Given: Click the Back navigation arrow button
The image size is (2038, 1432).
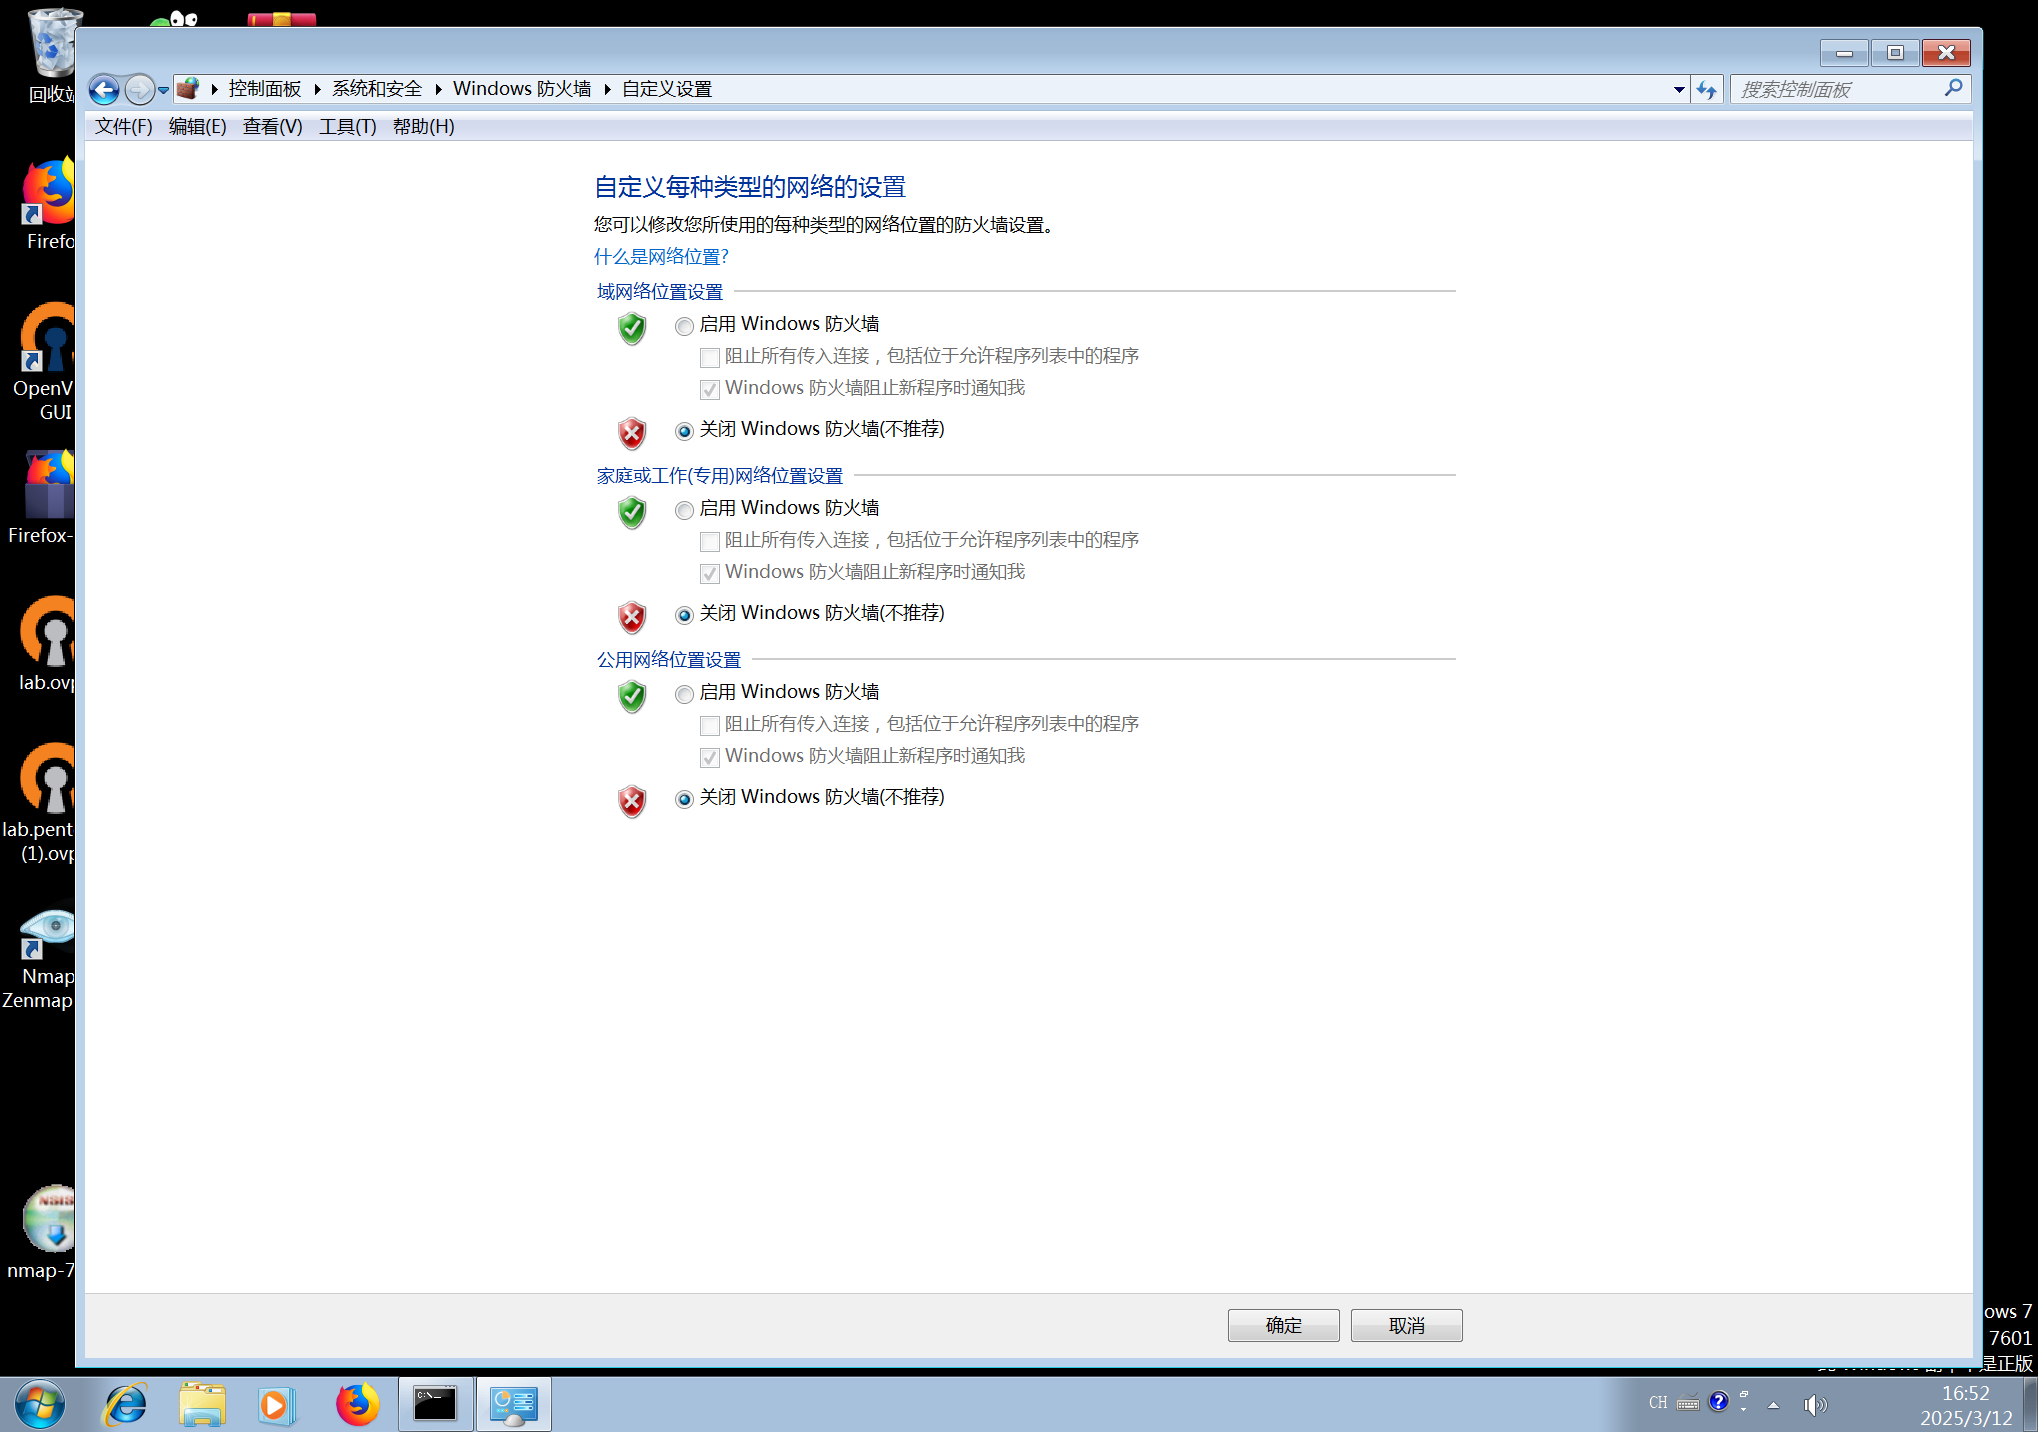Looking at the screenshot, I should (x=104, y=90).
